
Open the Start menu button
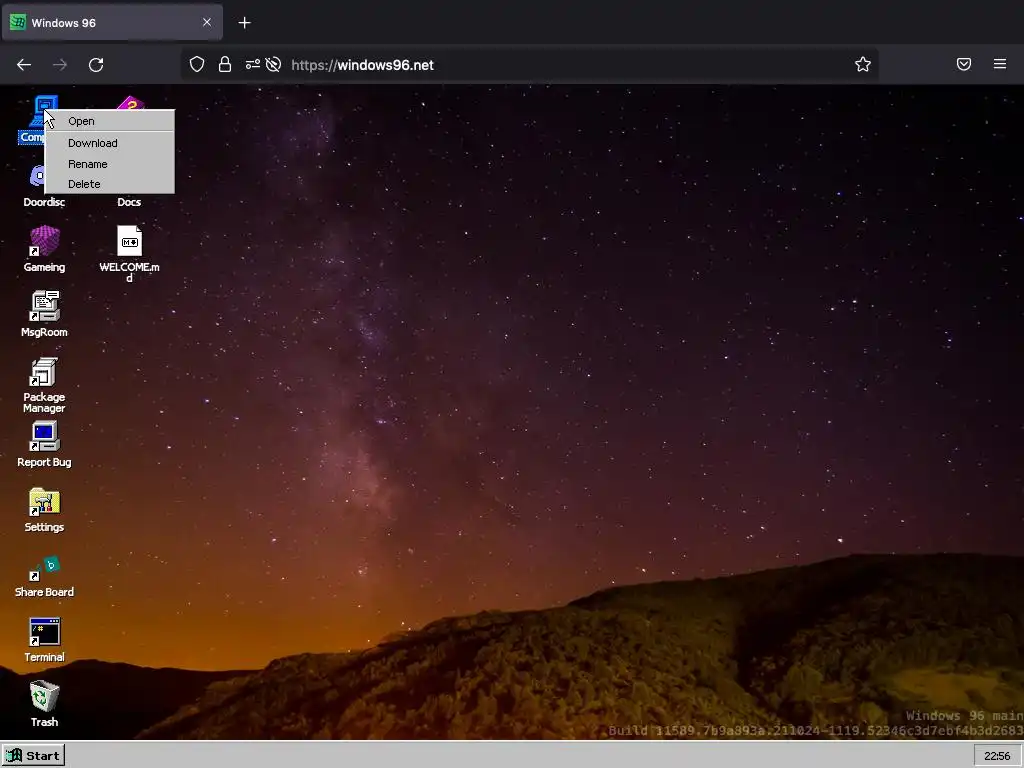point(33,756)
